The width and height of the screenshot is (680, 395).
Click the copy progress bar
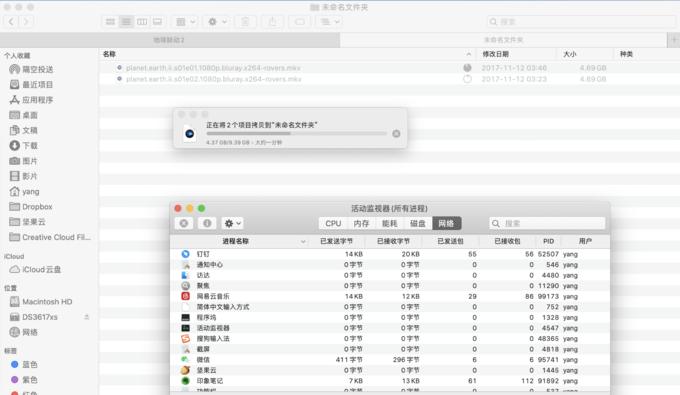(x=296, y=134)
